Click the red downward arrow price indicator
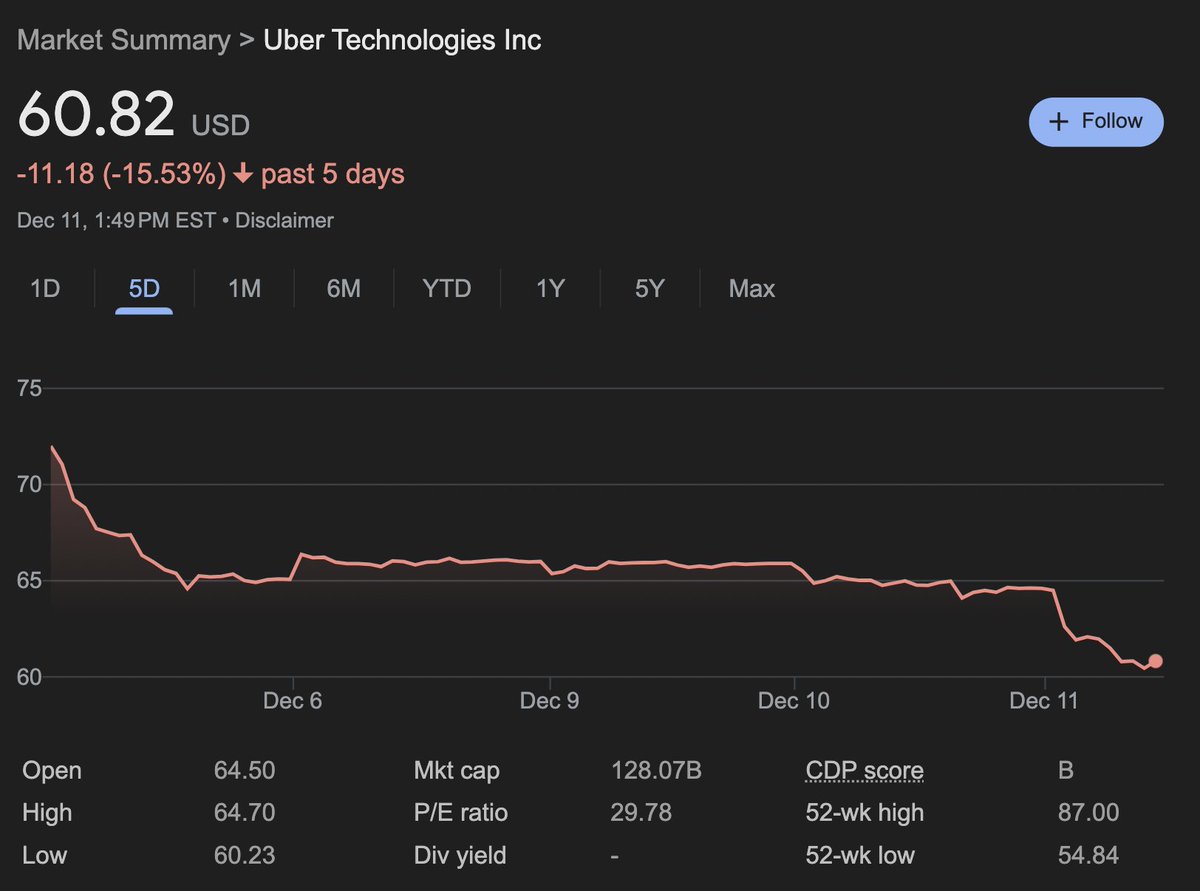This screenshot has height=891, width=1200. point(242,173)
